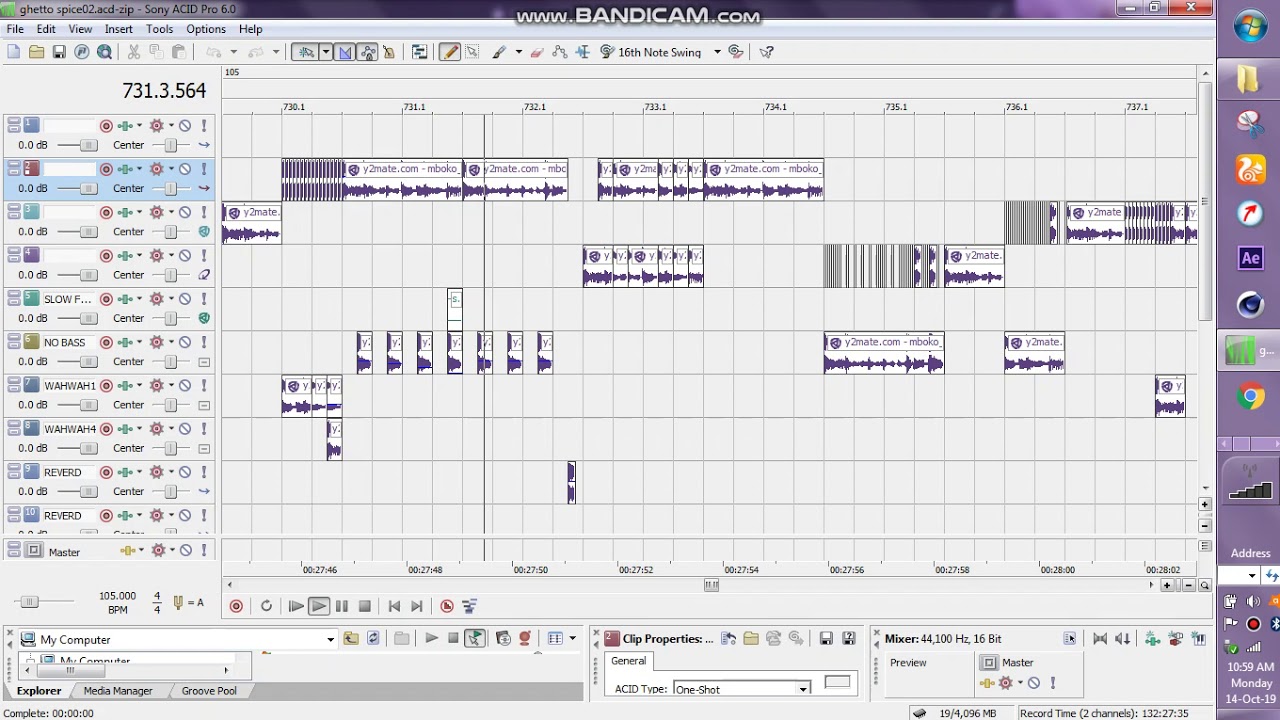
Task: Click Play From Start button
Action: tap(296, 606)
